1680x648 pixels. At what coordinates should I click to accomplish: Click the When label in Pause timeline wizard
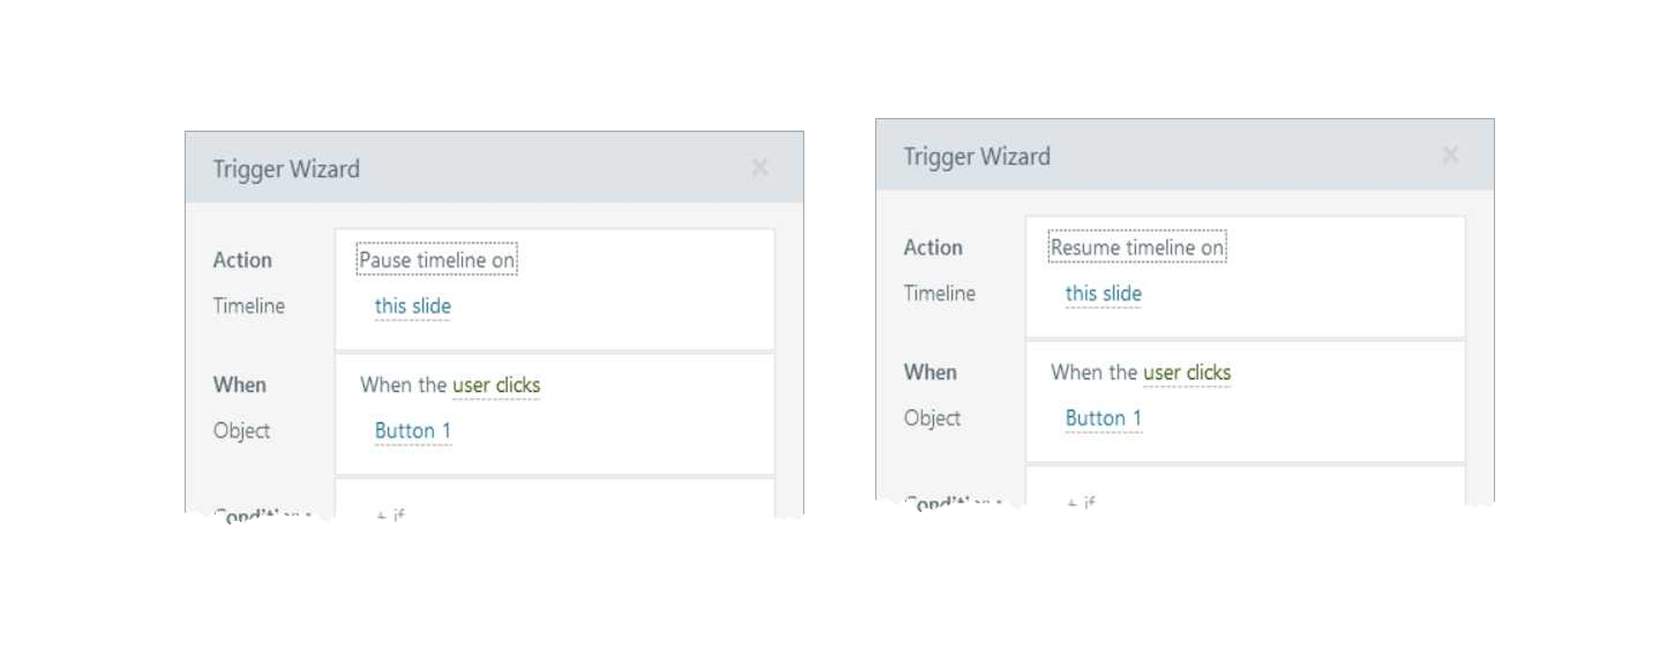click(x=240, y=385)
